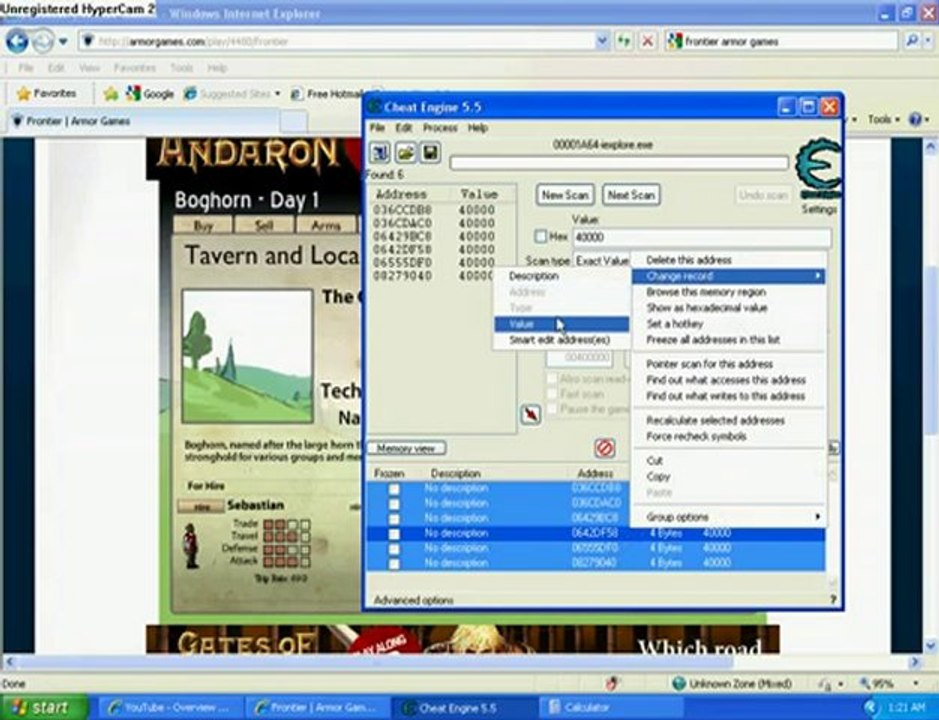Open Cheat Engine File menu
939x720 pixels.
tap(377, 128)
